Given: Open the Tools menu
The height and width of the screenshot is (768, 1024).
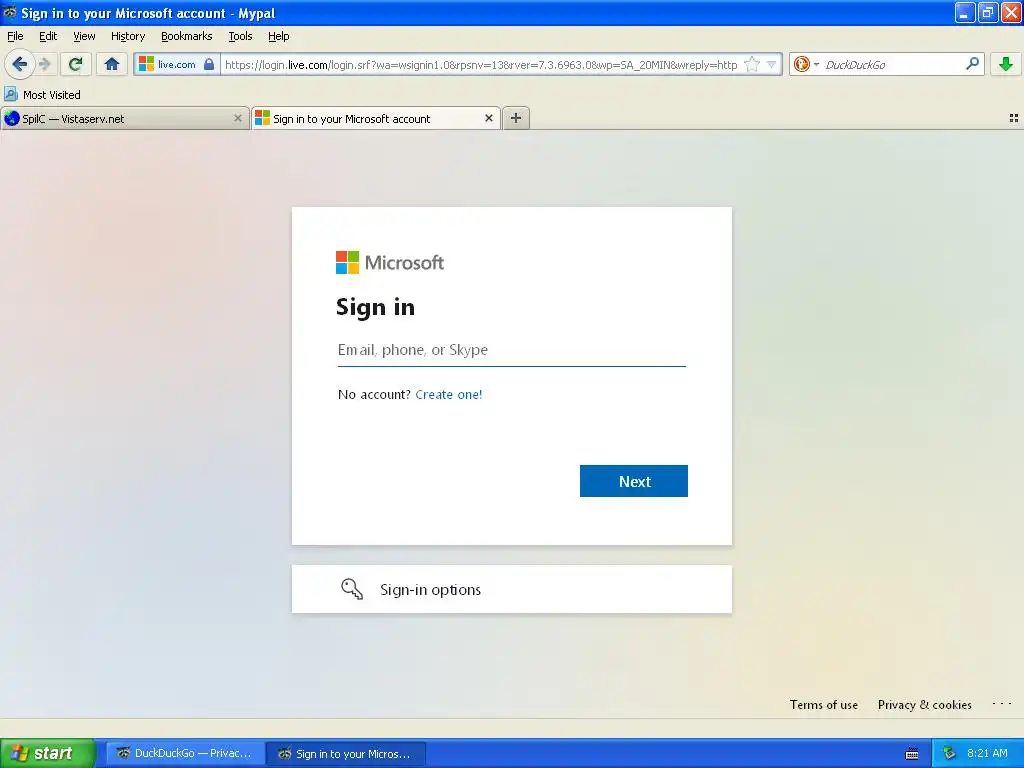Looking at the screenshot, I should pyautogui.click(x=240, y=36).
